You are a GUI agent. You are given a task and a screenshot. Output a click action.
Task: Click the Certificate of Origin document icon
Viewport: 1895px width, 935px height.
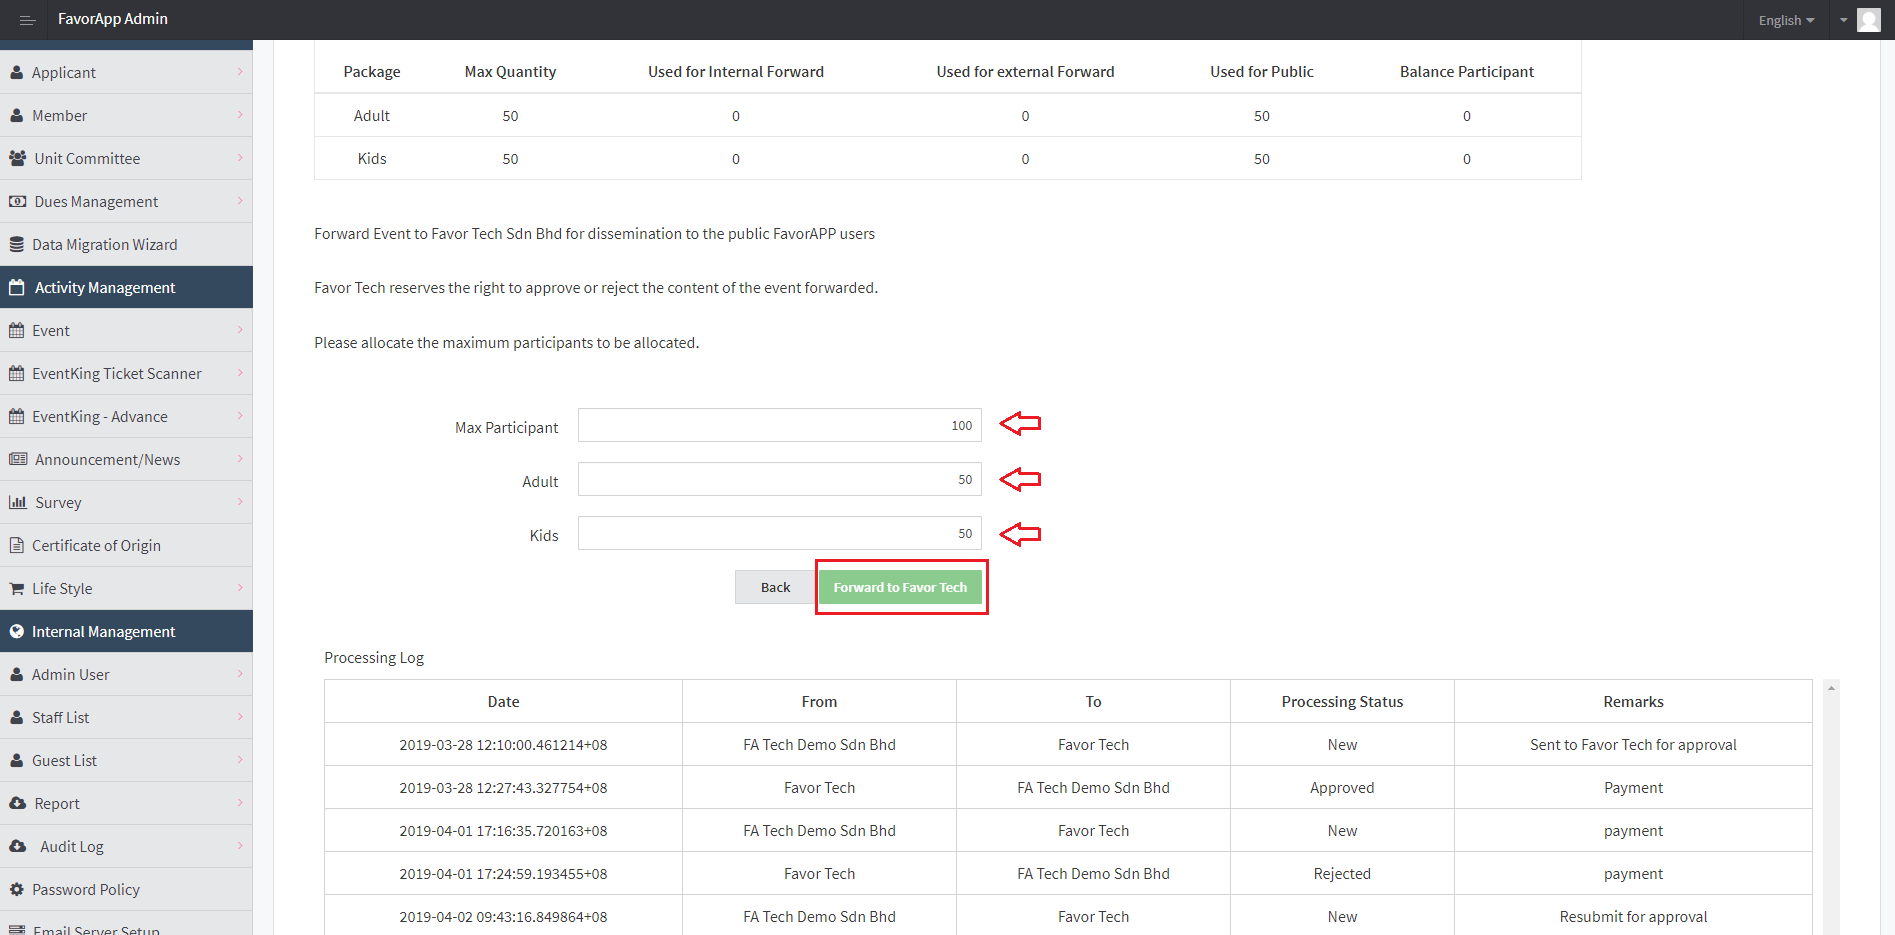[x=16, y=545]
